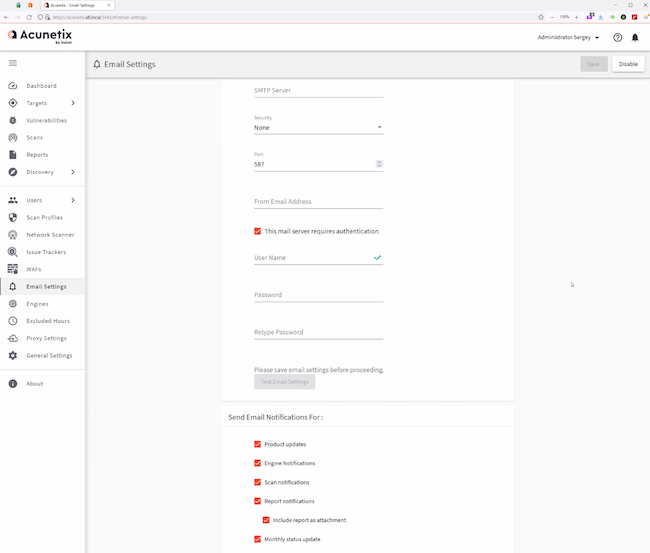Bookmark page with the star icon
This screenshot has width=650, height=553.
coord(541,17)
